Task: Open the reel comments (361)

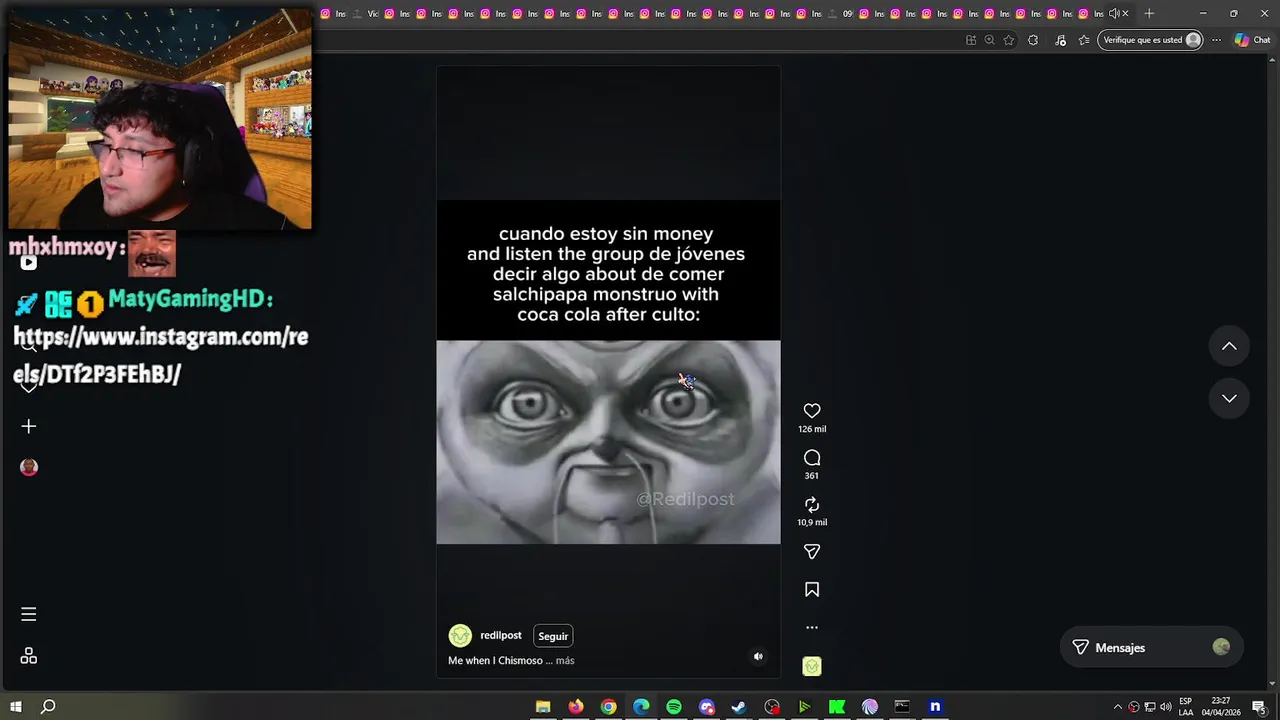Action: [x=812, y=458]
